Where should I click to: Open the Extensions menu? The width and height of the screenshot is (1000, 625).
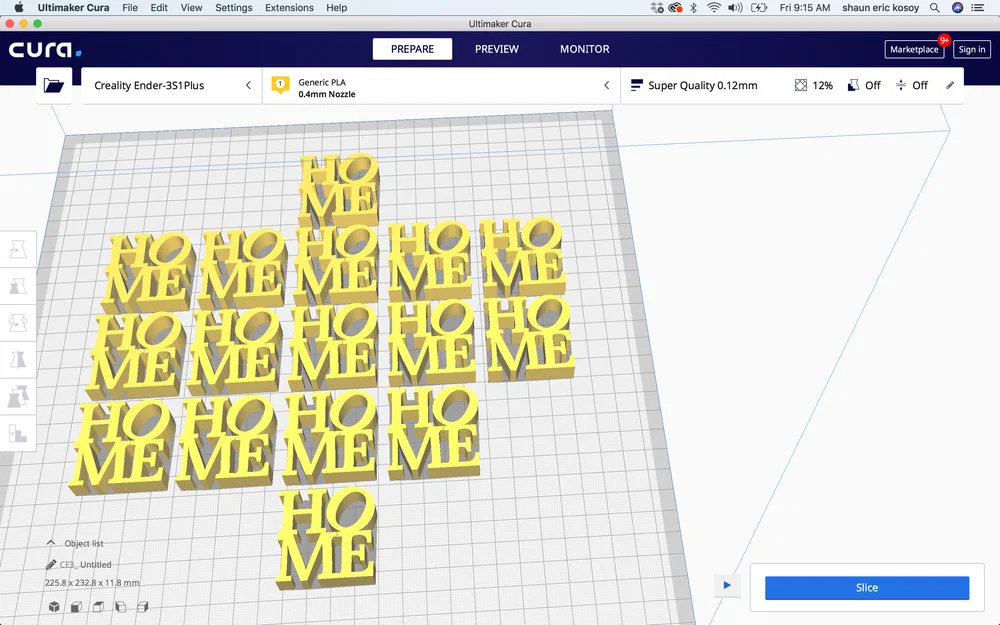click(290, 8)
